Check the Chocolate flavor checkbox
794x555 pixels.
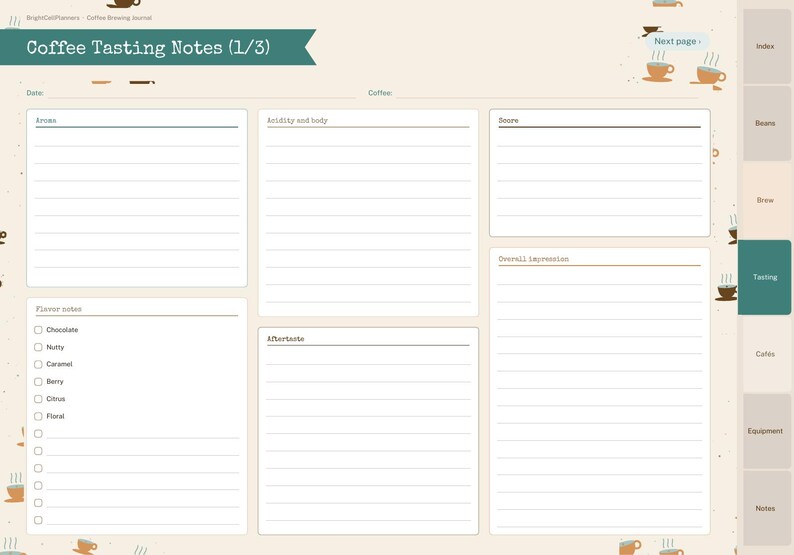click(x=38, y=330)
